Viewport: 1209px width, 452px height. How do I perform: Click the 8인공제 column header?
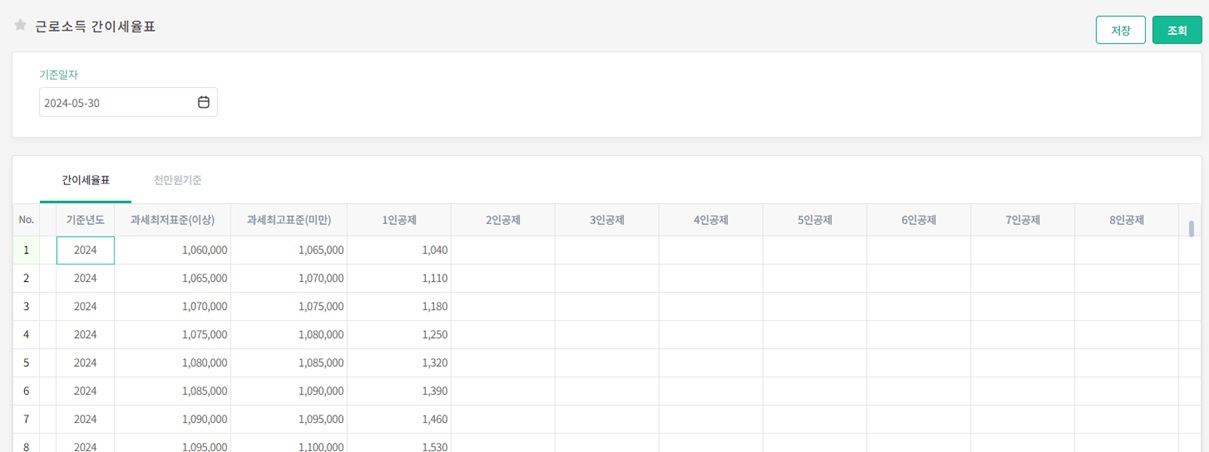(1126, 220)
